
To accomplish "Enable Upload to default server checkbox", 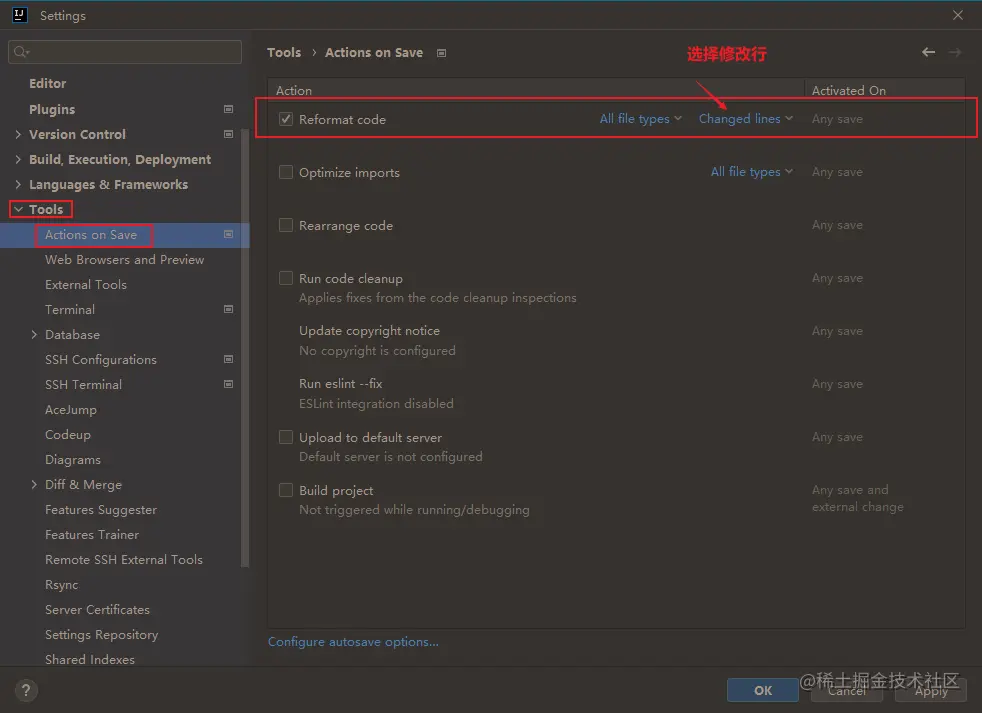I will pyautogui.click(x=286, y=437).
